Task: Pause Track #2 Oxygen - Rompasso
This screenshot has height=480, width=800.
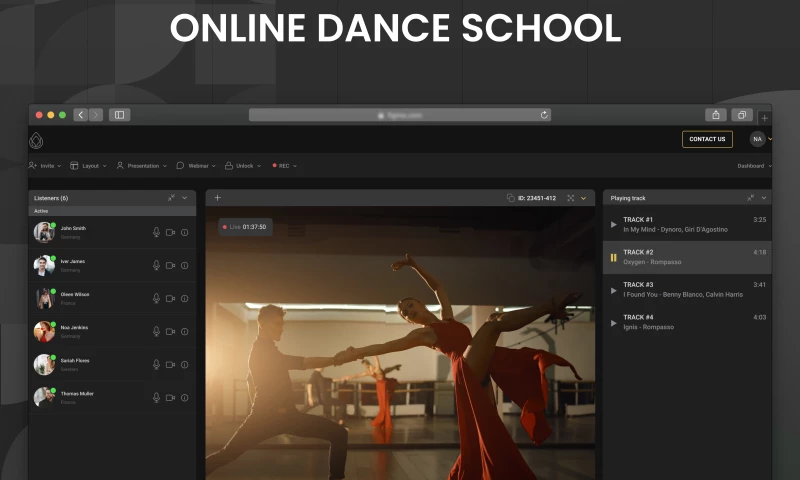Action: tap(614, 258)
